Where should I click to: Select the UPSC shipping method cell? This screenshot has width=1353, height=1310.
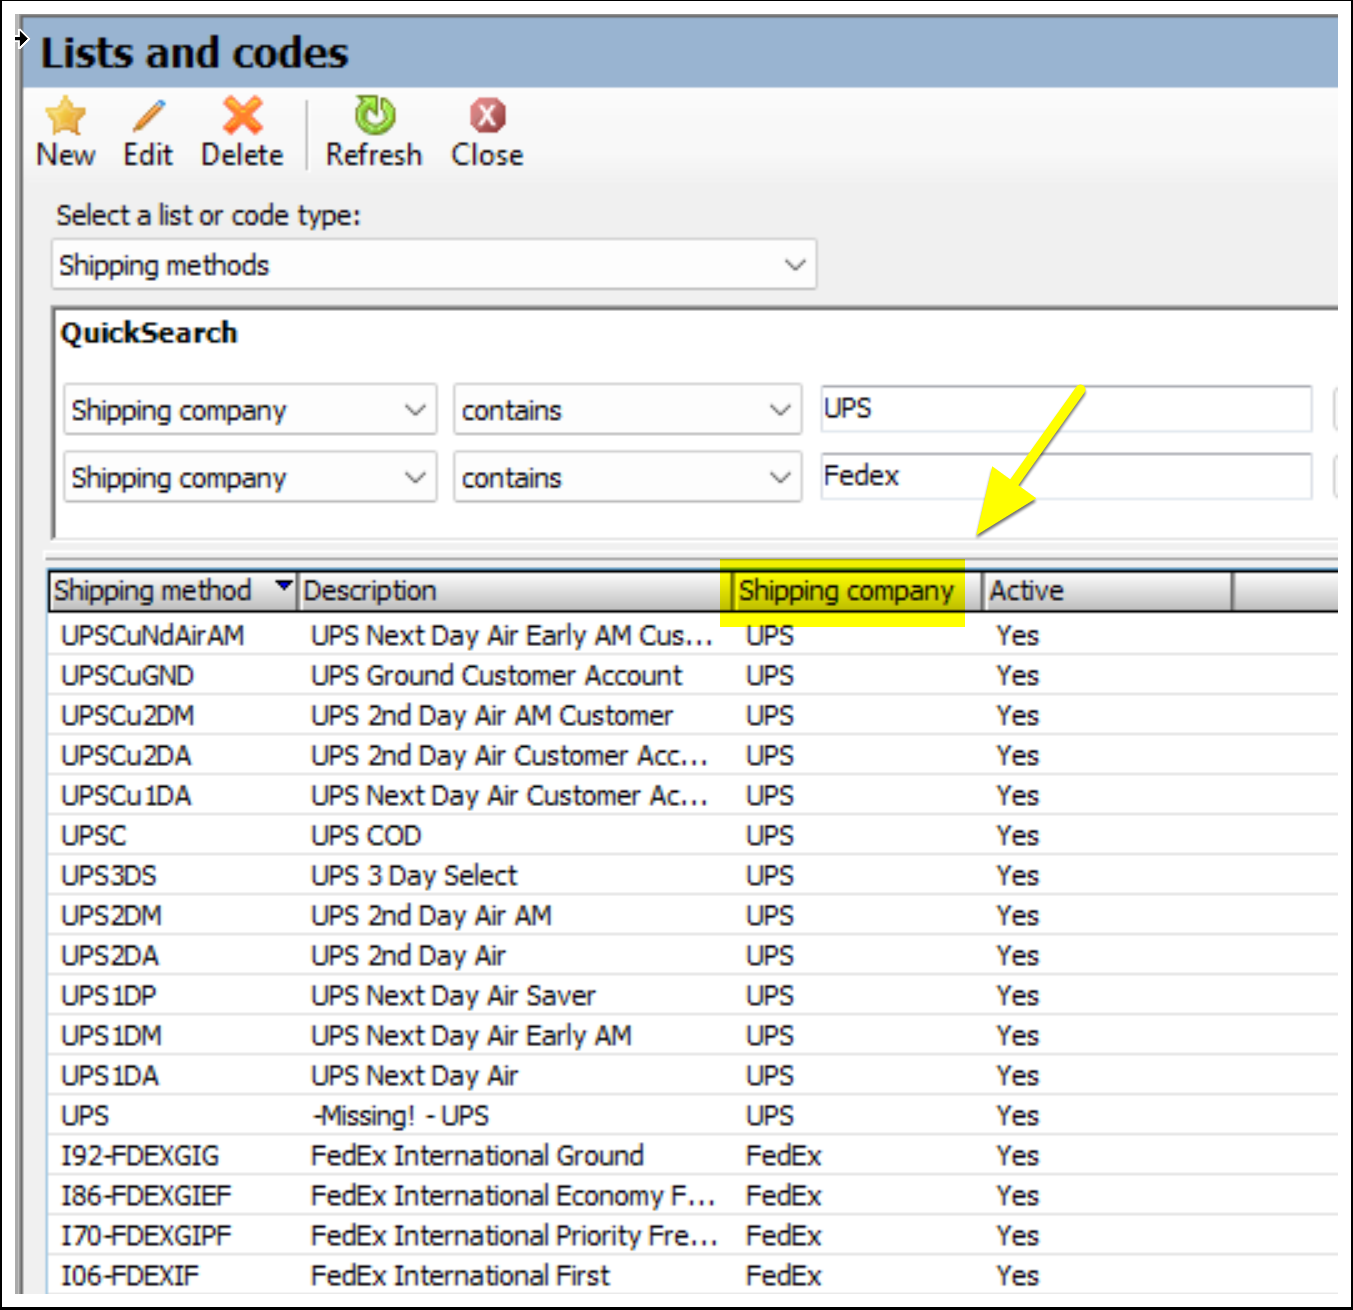tap(94, 836)
